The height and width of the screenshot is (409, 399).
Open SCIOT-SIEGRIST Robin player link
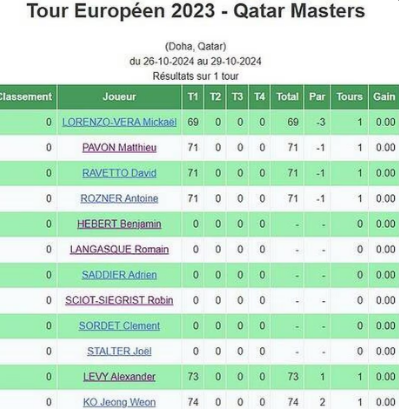(x=119, y=300)
